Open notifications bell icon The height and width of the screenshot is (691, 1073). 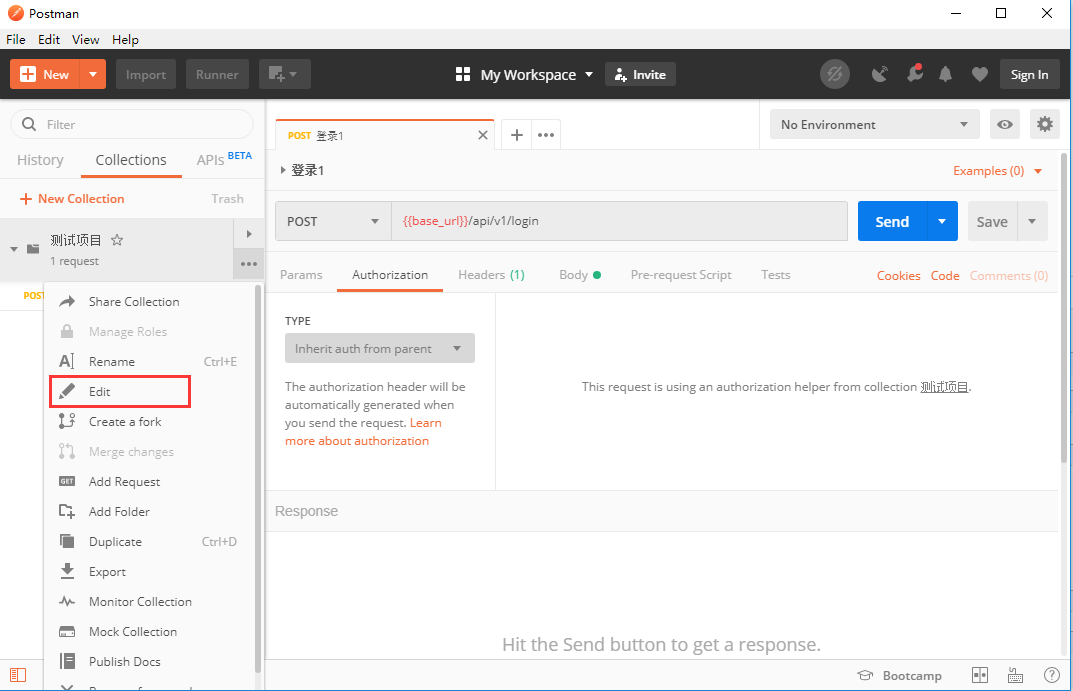tap(945, 74)
